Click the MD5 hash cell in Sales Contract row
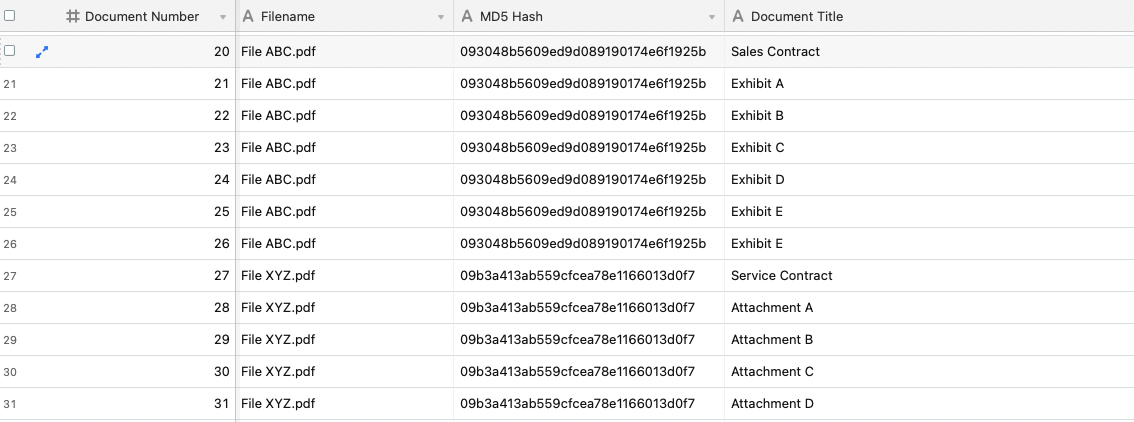Viewport: 1134px width, 422px height. coord(589,51)
